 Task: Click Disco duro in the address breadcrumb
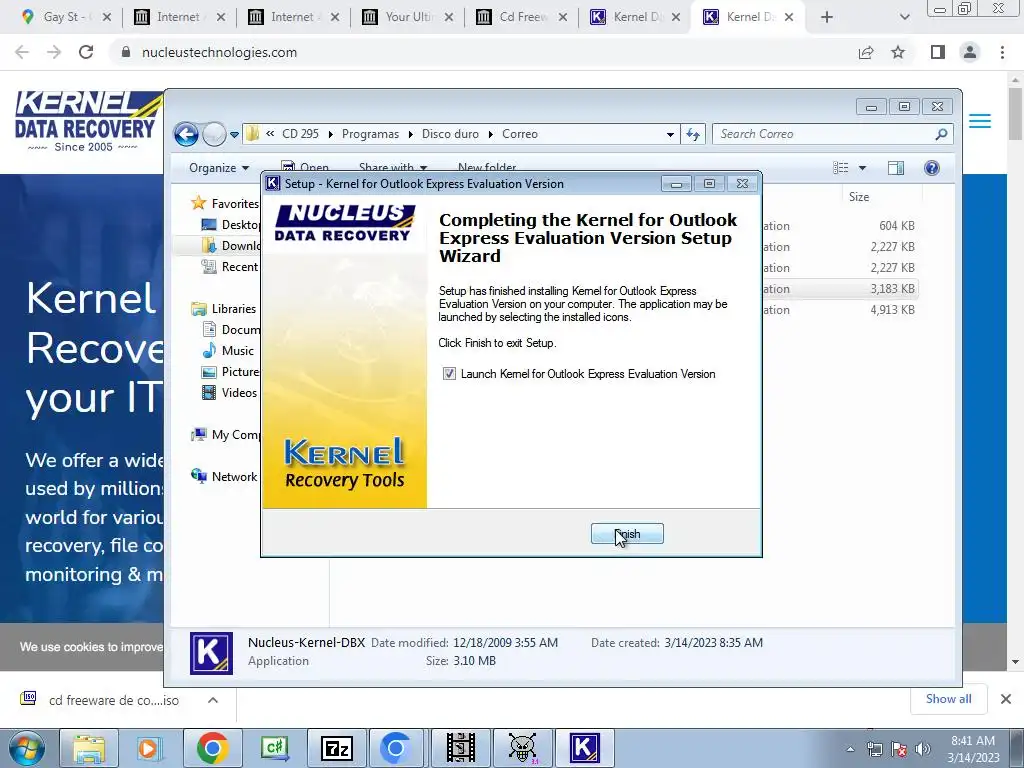click(x=450, y=134)
